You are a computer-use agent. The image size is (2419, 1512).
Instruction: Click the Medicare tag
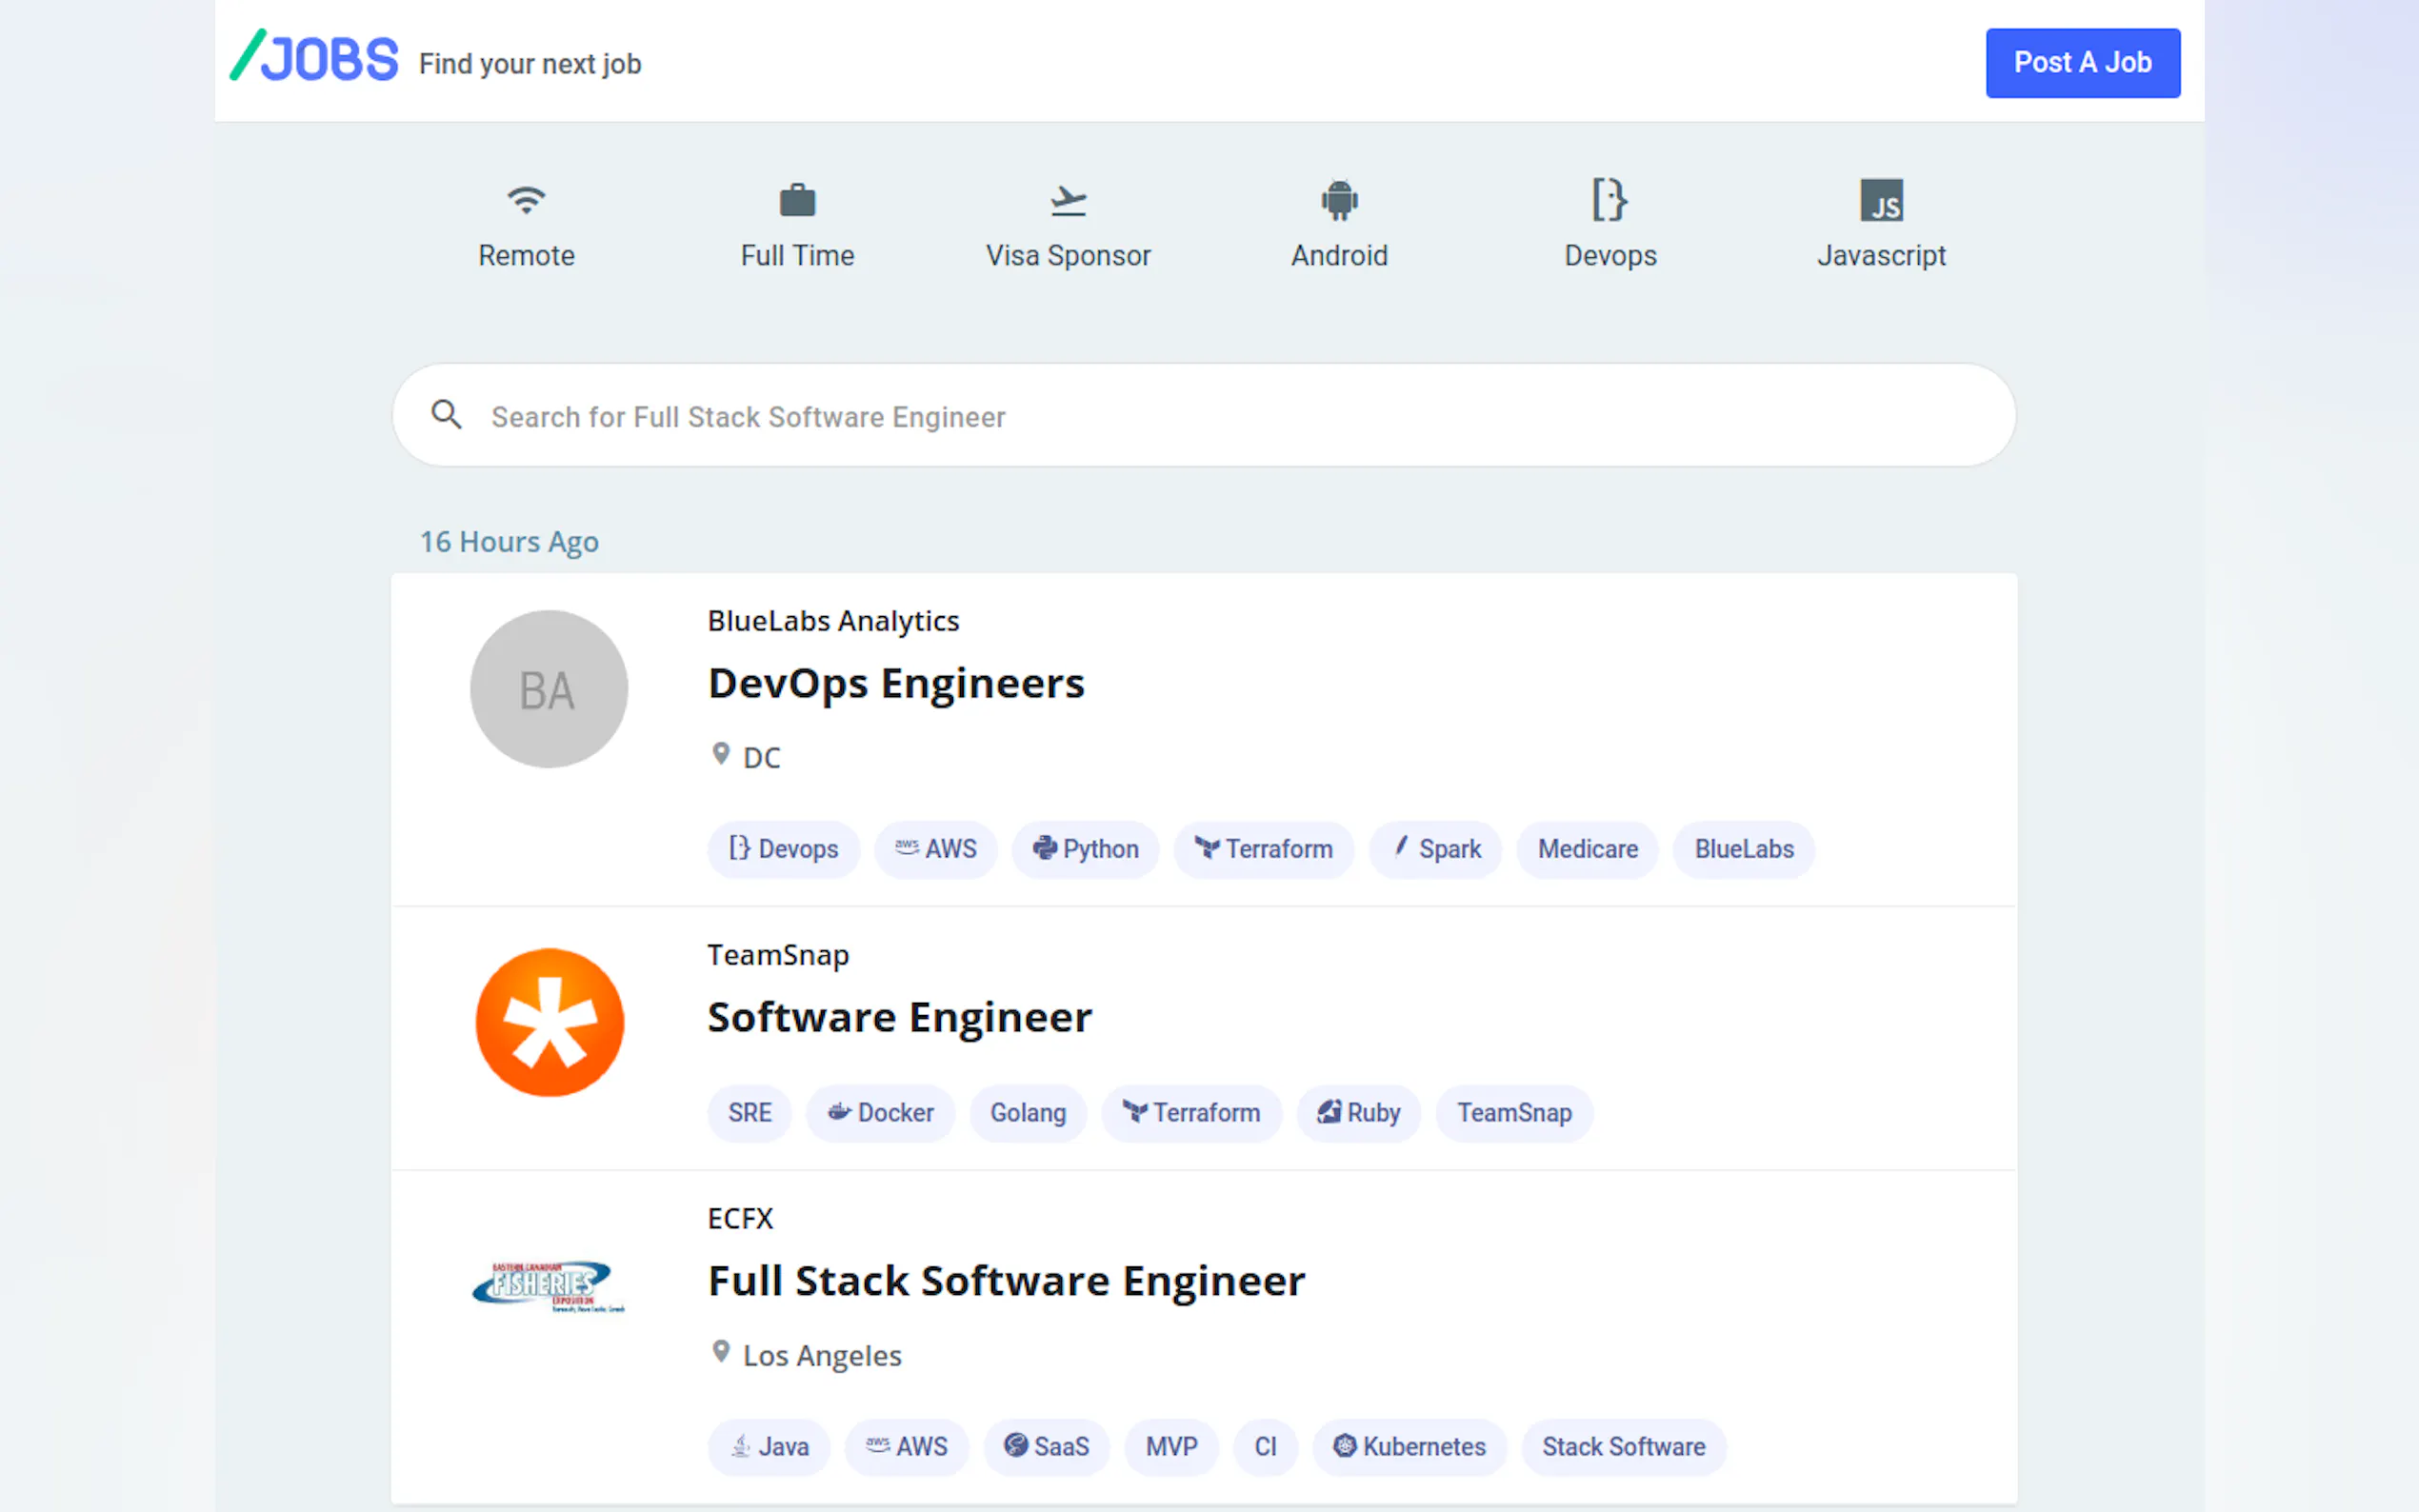[x=1587, y=849]
